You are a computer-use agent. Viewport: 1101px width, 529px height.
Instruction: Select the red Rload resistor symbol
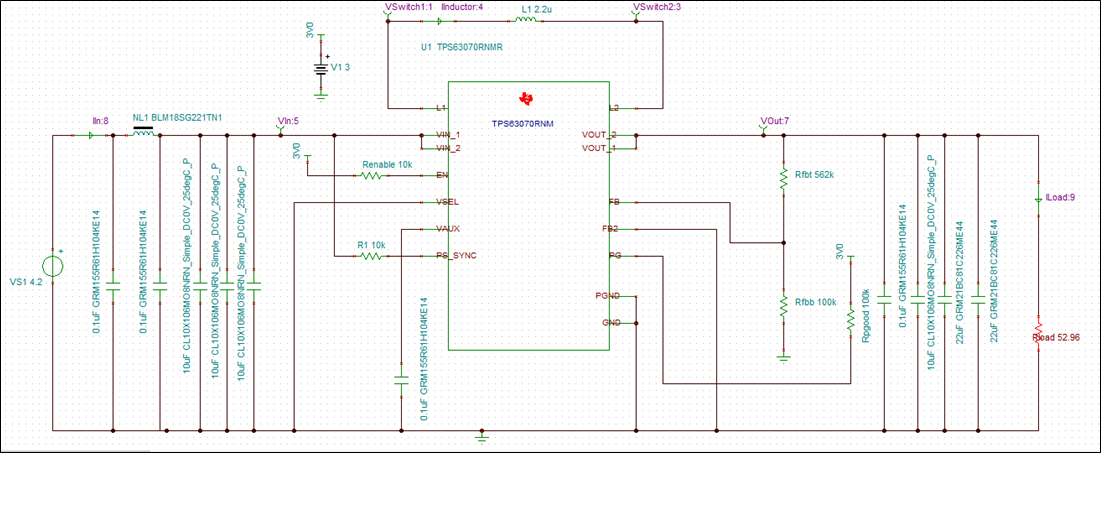(1038, 332)
